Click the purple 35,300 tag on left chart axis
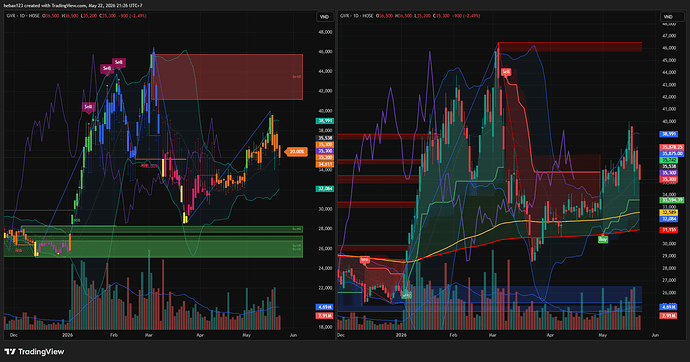Screen dimensions: 690x362 click(x=325, y=151)
